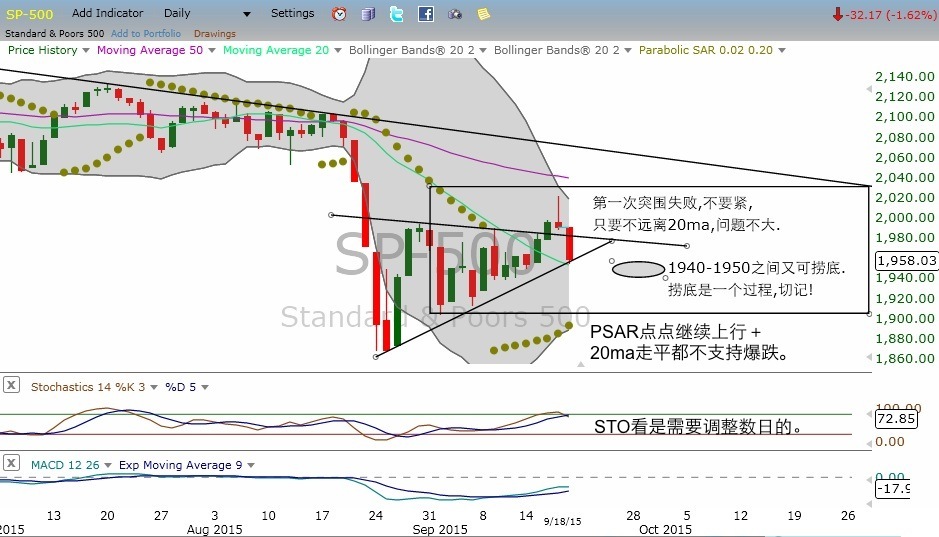The height and width of the screenshot is (537, 939).
Task: Click the Standard & Poors 500 name text
Action: [54, 34]
